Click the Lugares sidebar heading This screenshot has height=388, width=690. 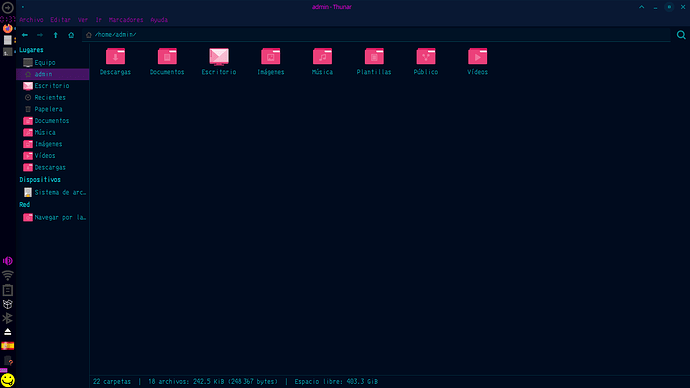coord(31,50)
